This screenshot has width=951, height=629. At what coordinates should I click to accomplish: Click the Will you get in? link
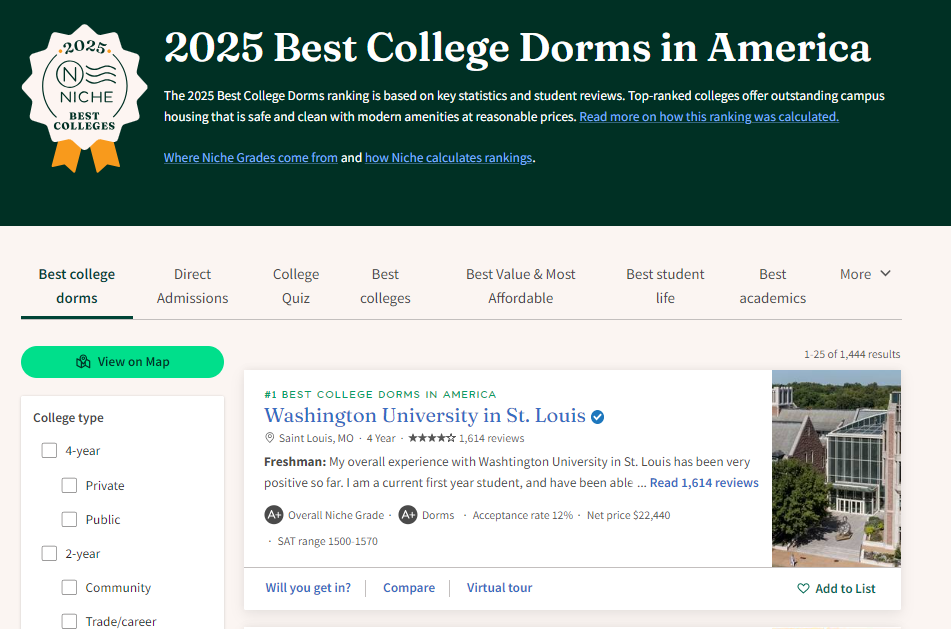click(x=308, y=588)
